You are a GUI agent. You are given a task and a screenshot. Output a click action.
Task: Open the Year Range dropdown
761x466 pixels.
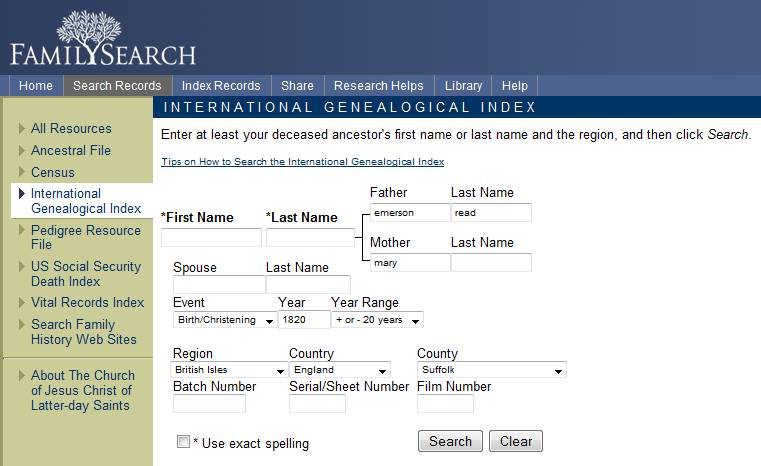pyautogui.click(x=377, y=320)
